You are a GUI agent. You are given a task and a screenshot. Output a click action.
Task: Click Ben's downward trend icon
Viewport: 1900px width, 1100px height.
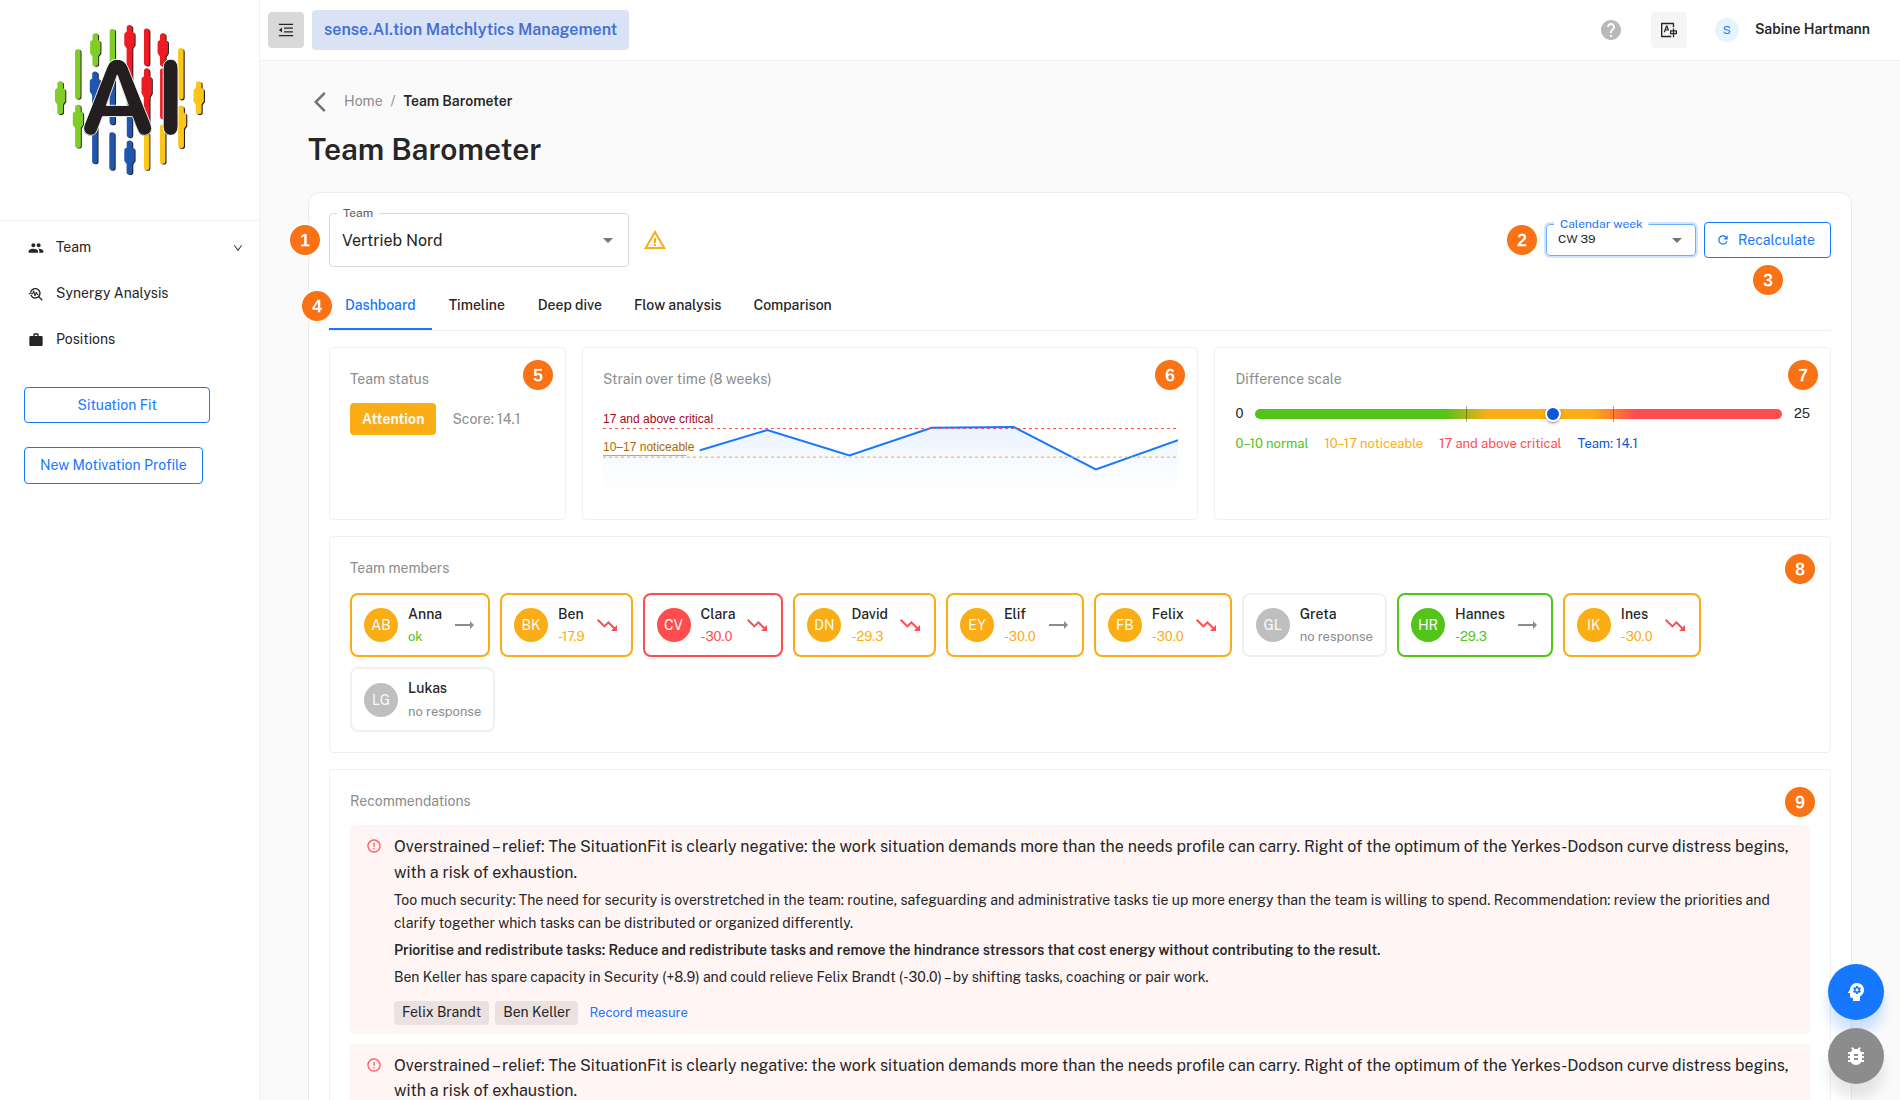pos(608,625)
